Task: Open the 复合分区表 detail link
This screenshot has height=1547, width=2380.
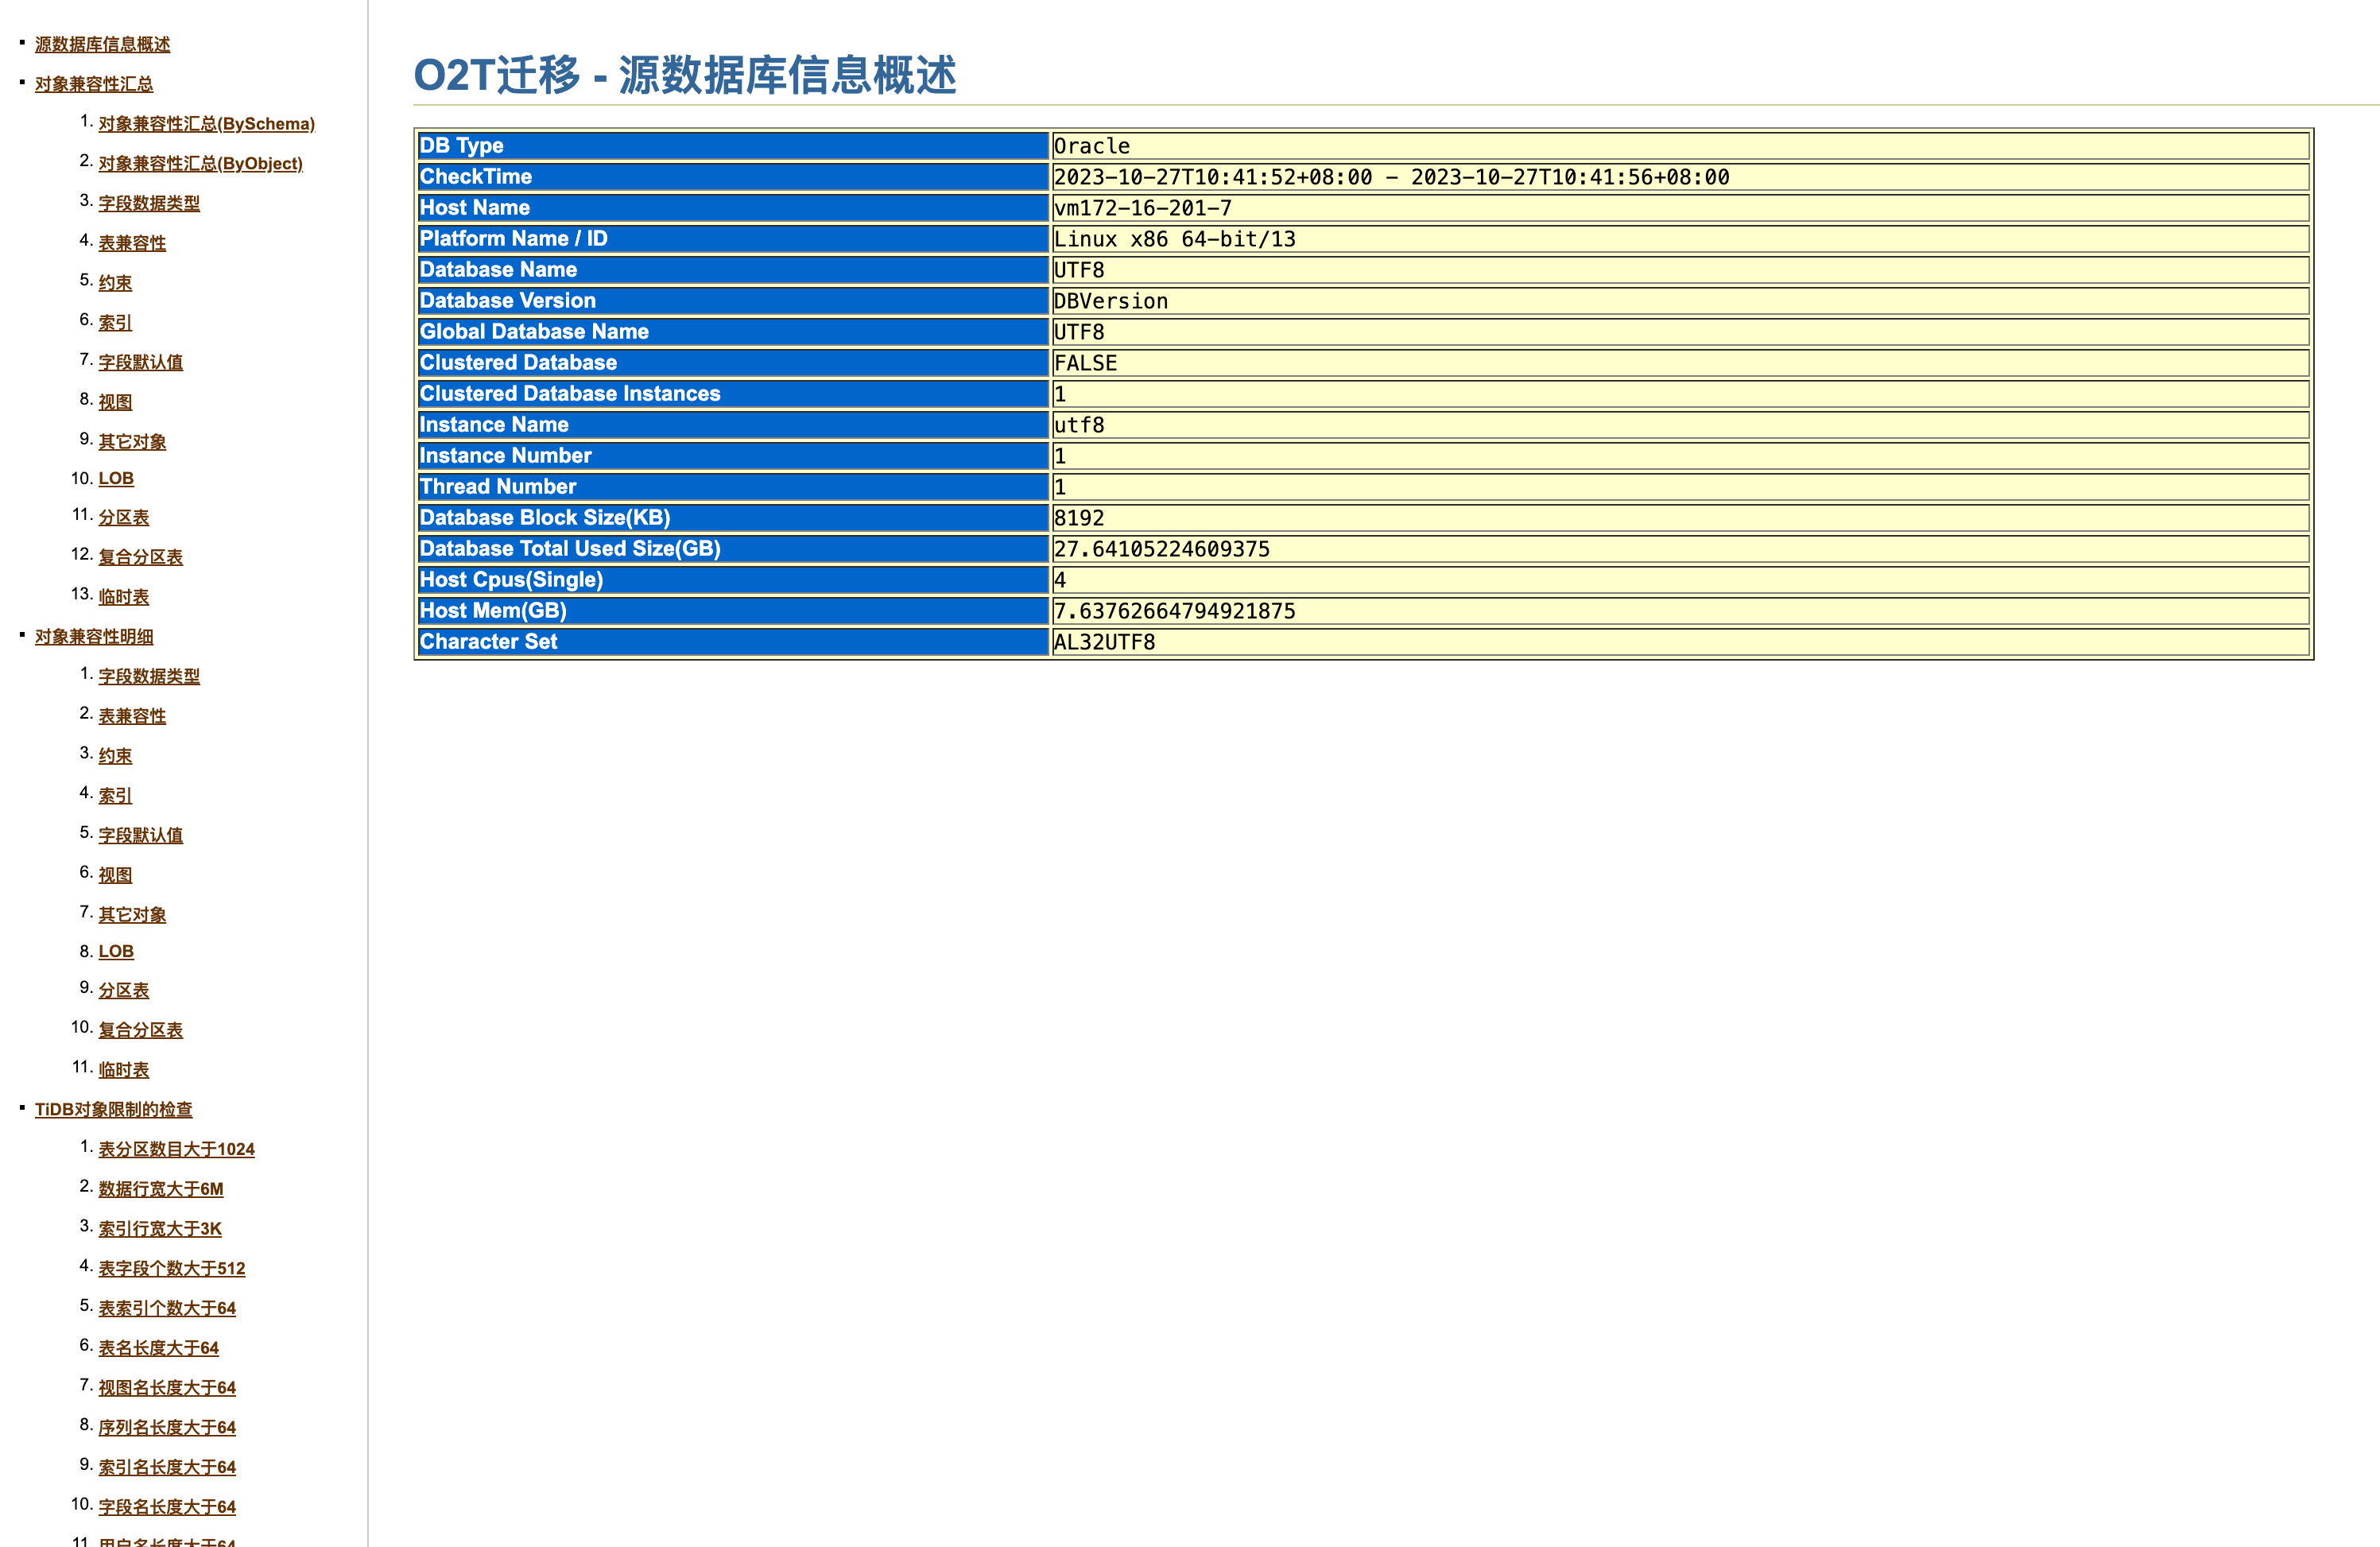Action: (x=140, y=1029)
